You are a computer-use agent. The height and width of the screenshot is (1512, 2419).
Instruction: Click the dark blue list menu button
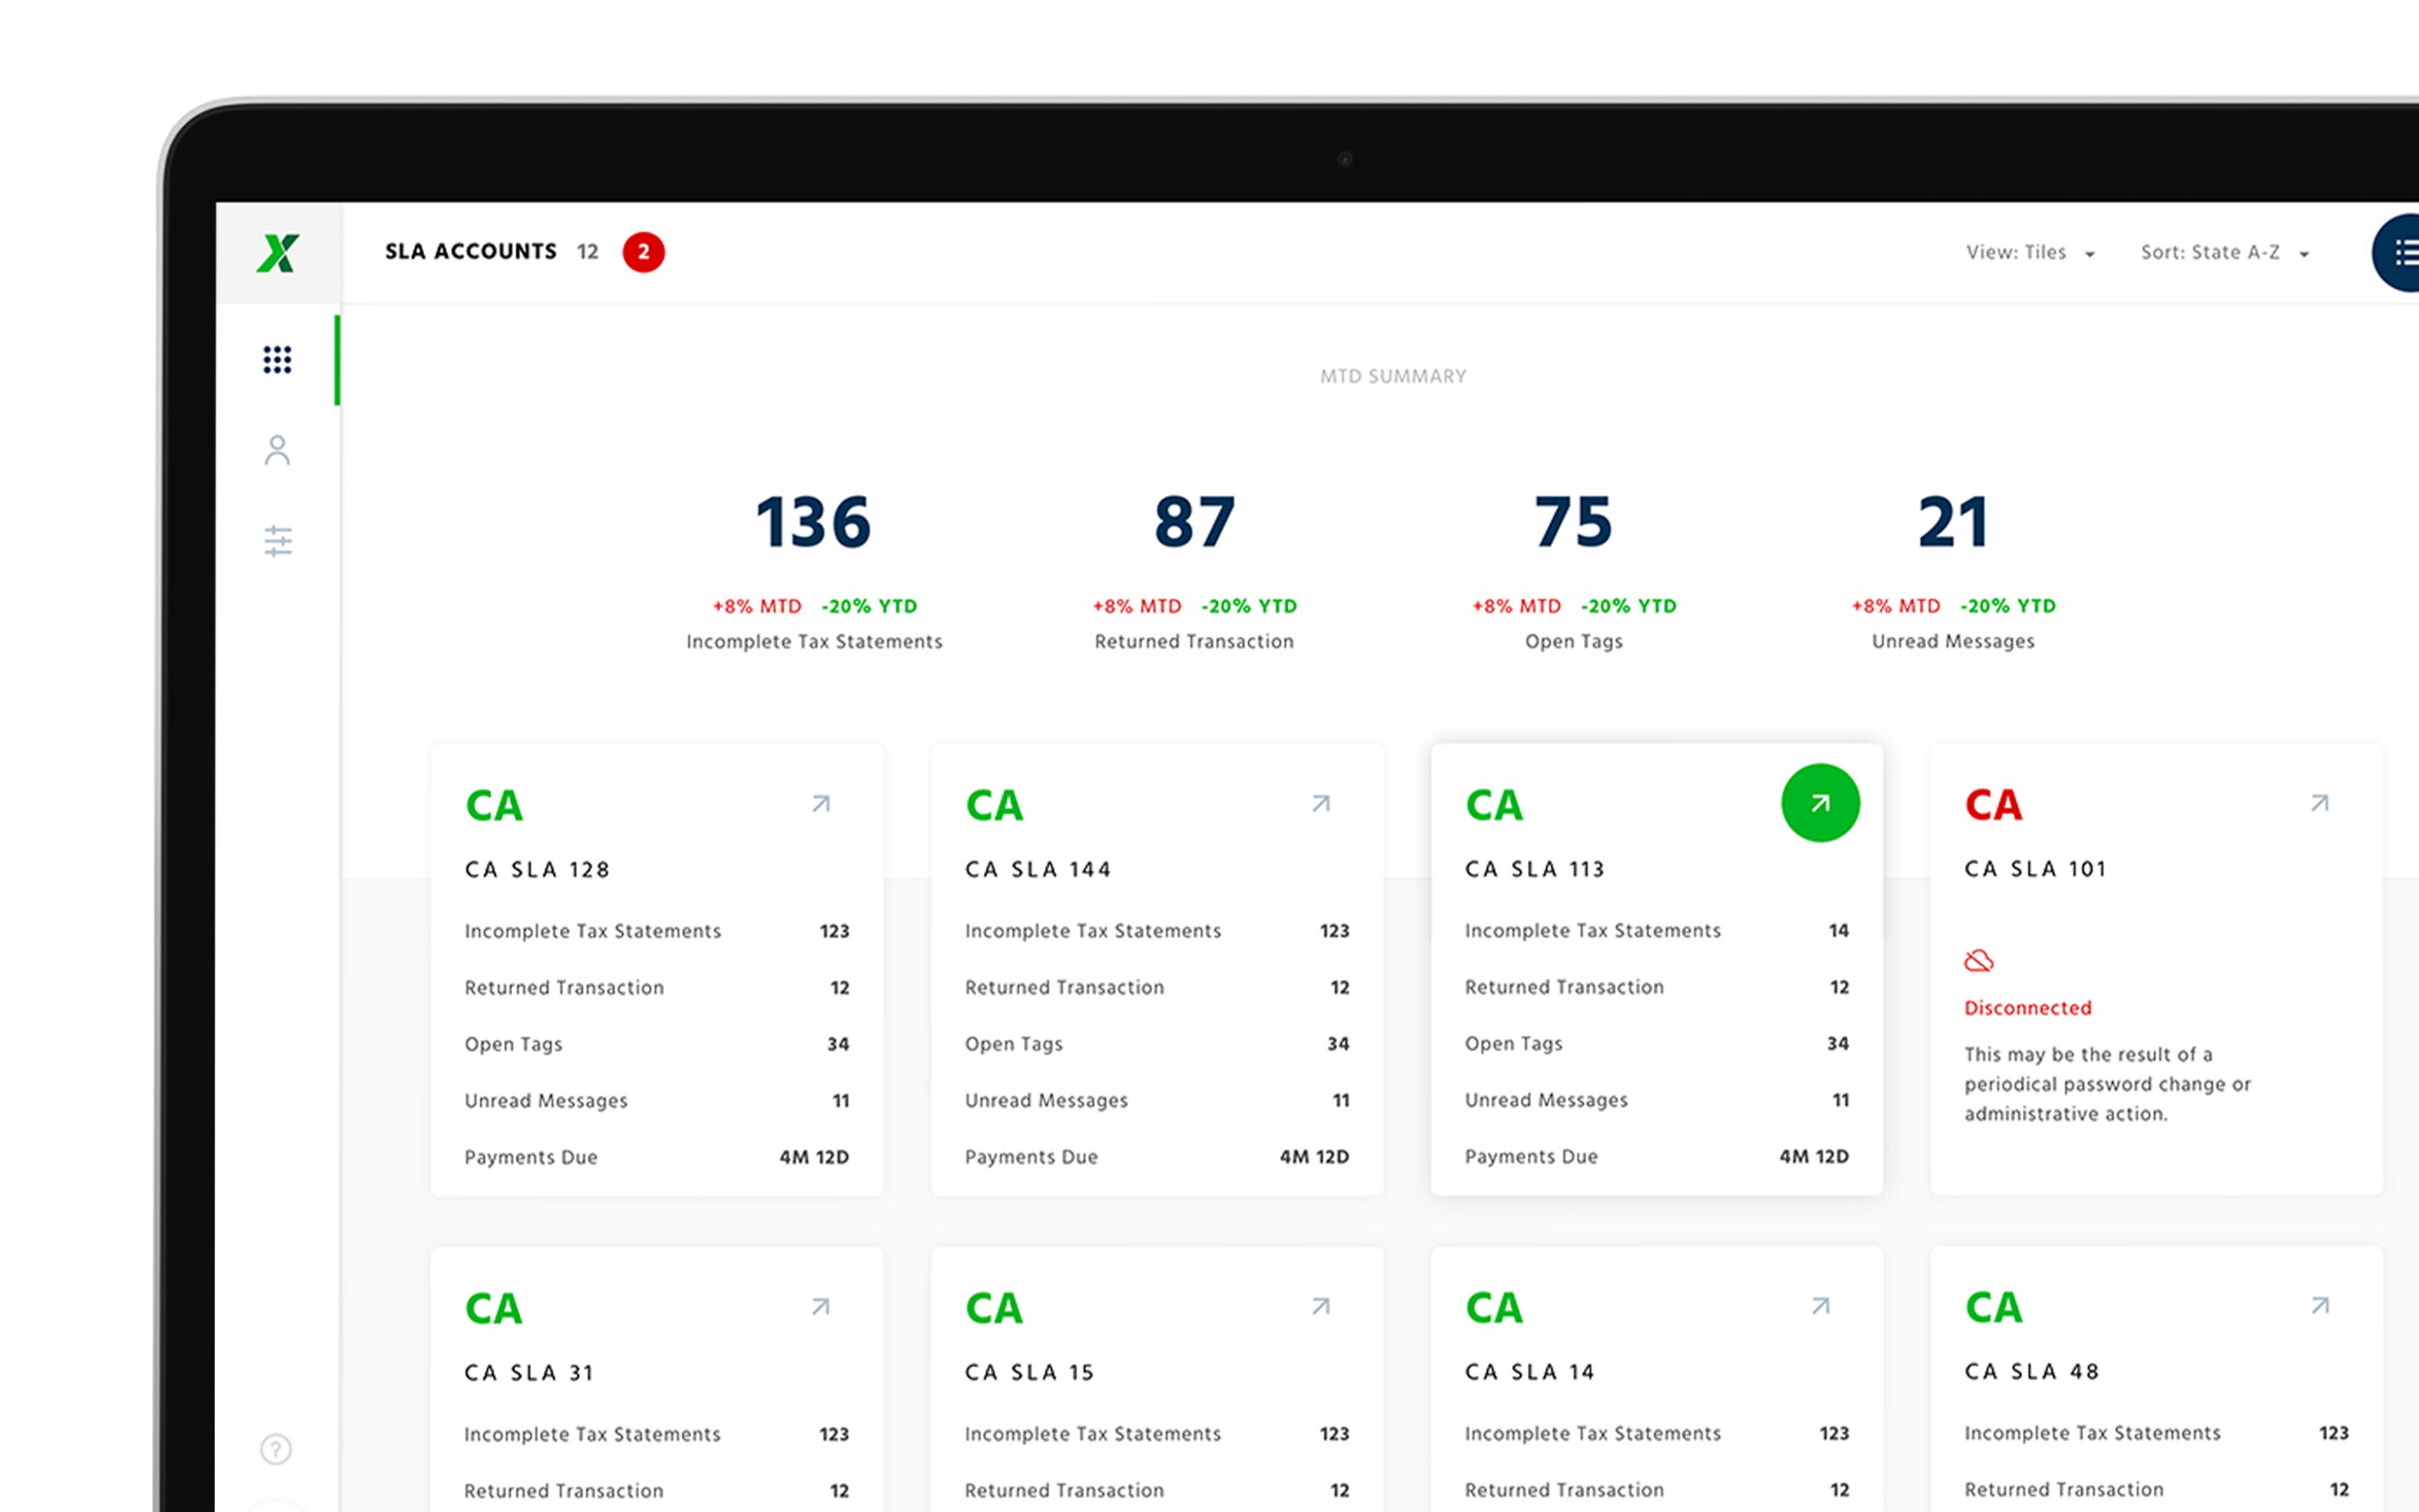coord(2400,253)
